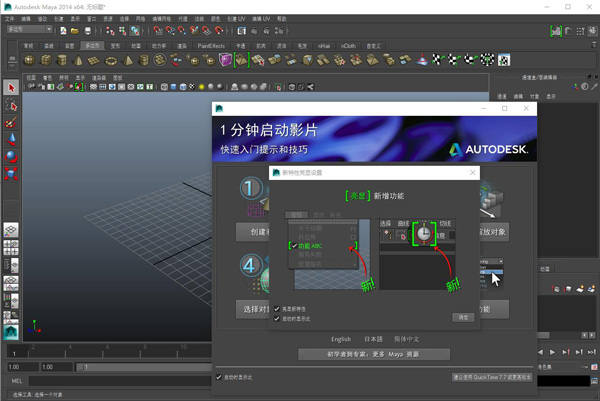The width and height of the screenshot is (600, 401).
Task: Open the 窗口 menu
Action: click(91, 19)
